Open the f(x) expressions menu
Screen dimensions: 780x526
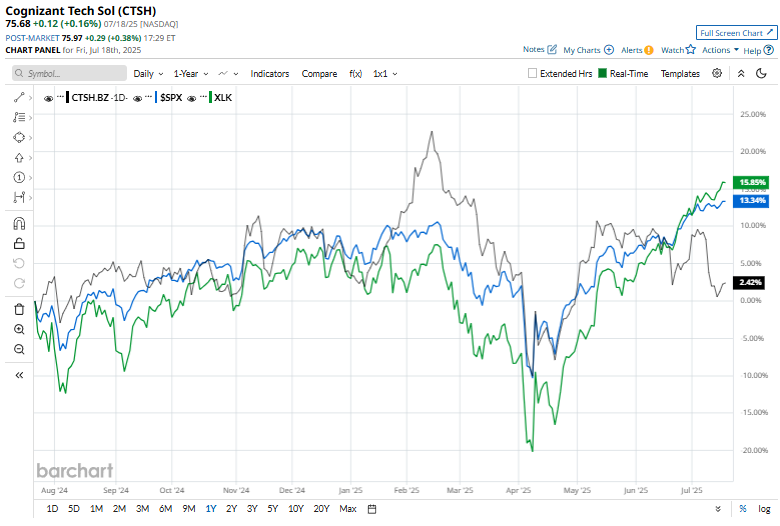coord(355,74)
